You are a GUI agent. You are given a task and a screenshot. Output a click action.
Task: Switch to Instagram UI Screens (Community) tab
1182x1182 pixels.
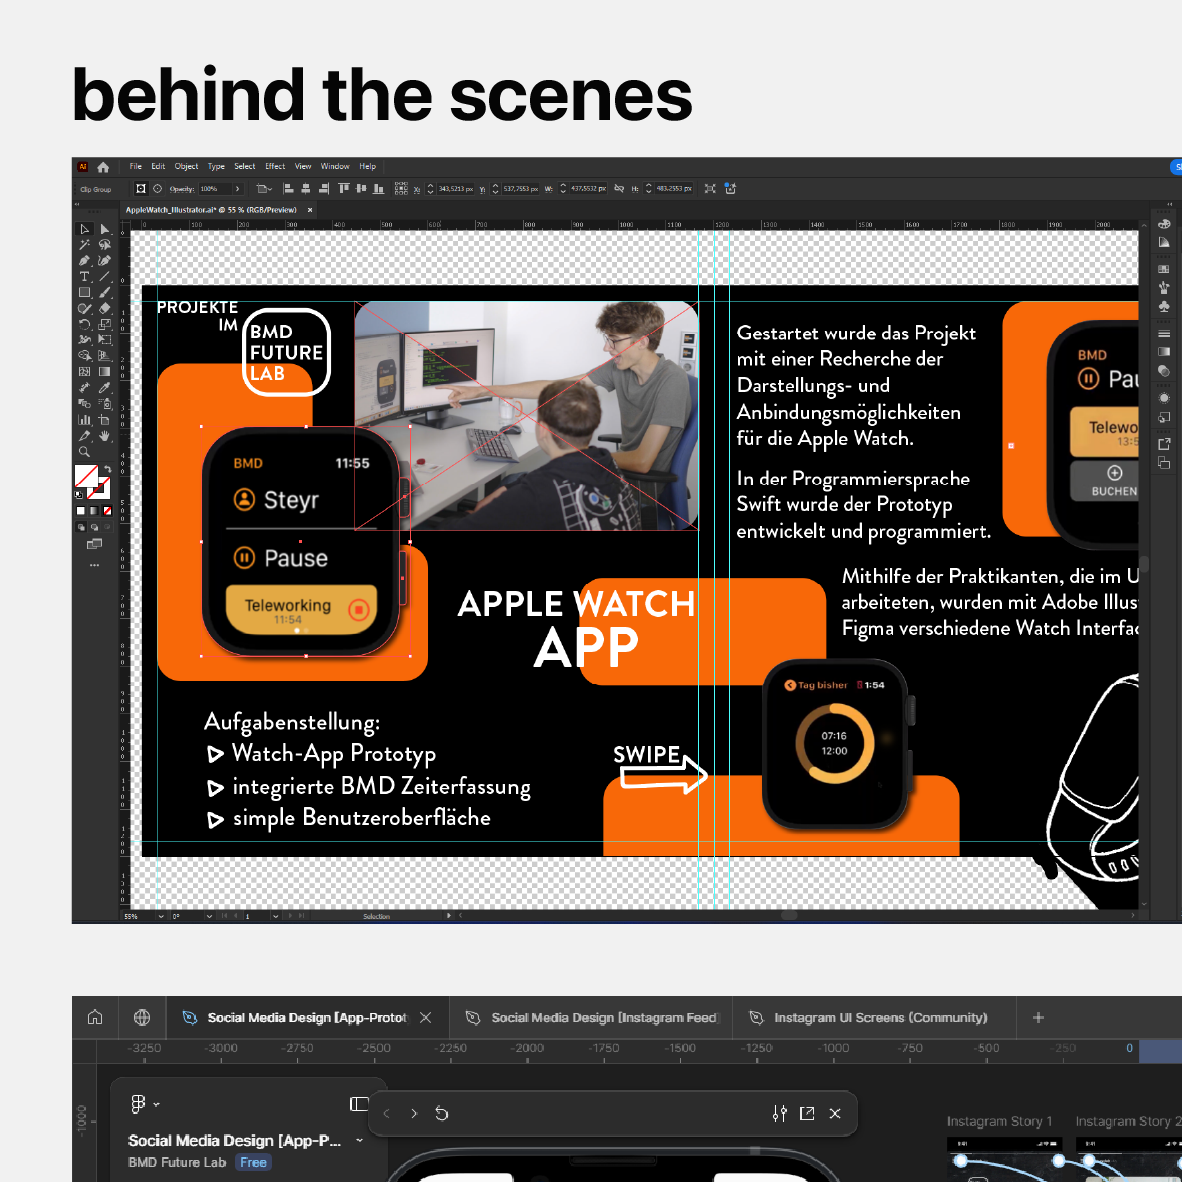tap(874, 1018)
